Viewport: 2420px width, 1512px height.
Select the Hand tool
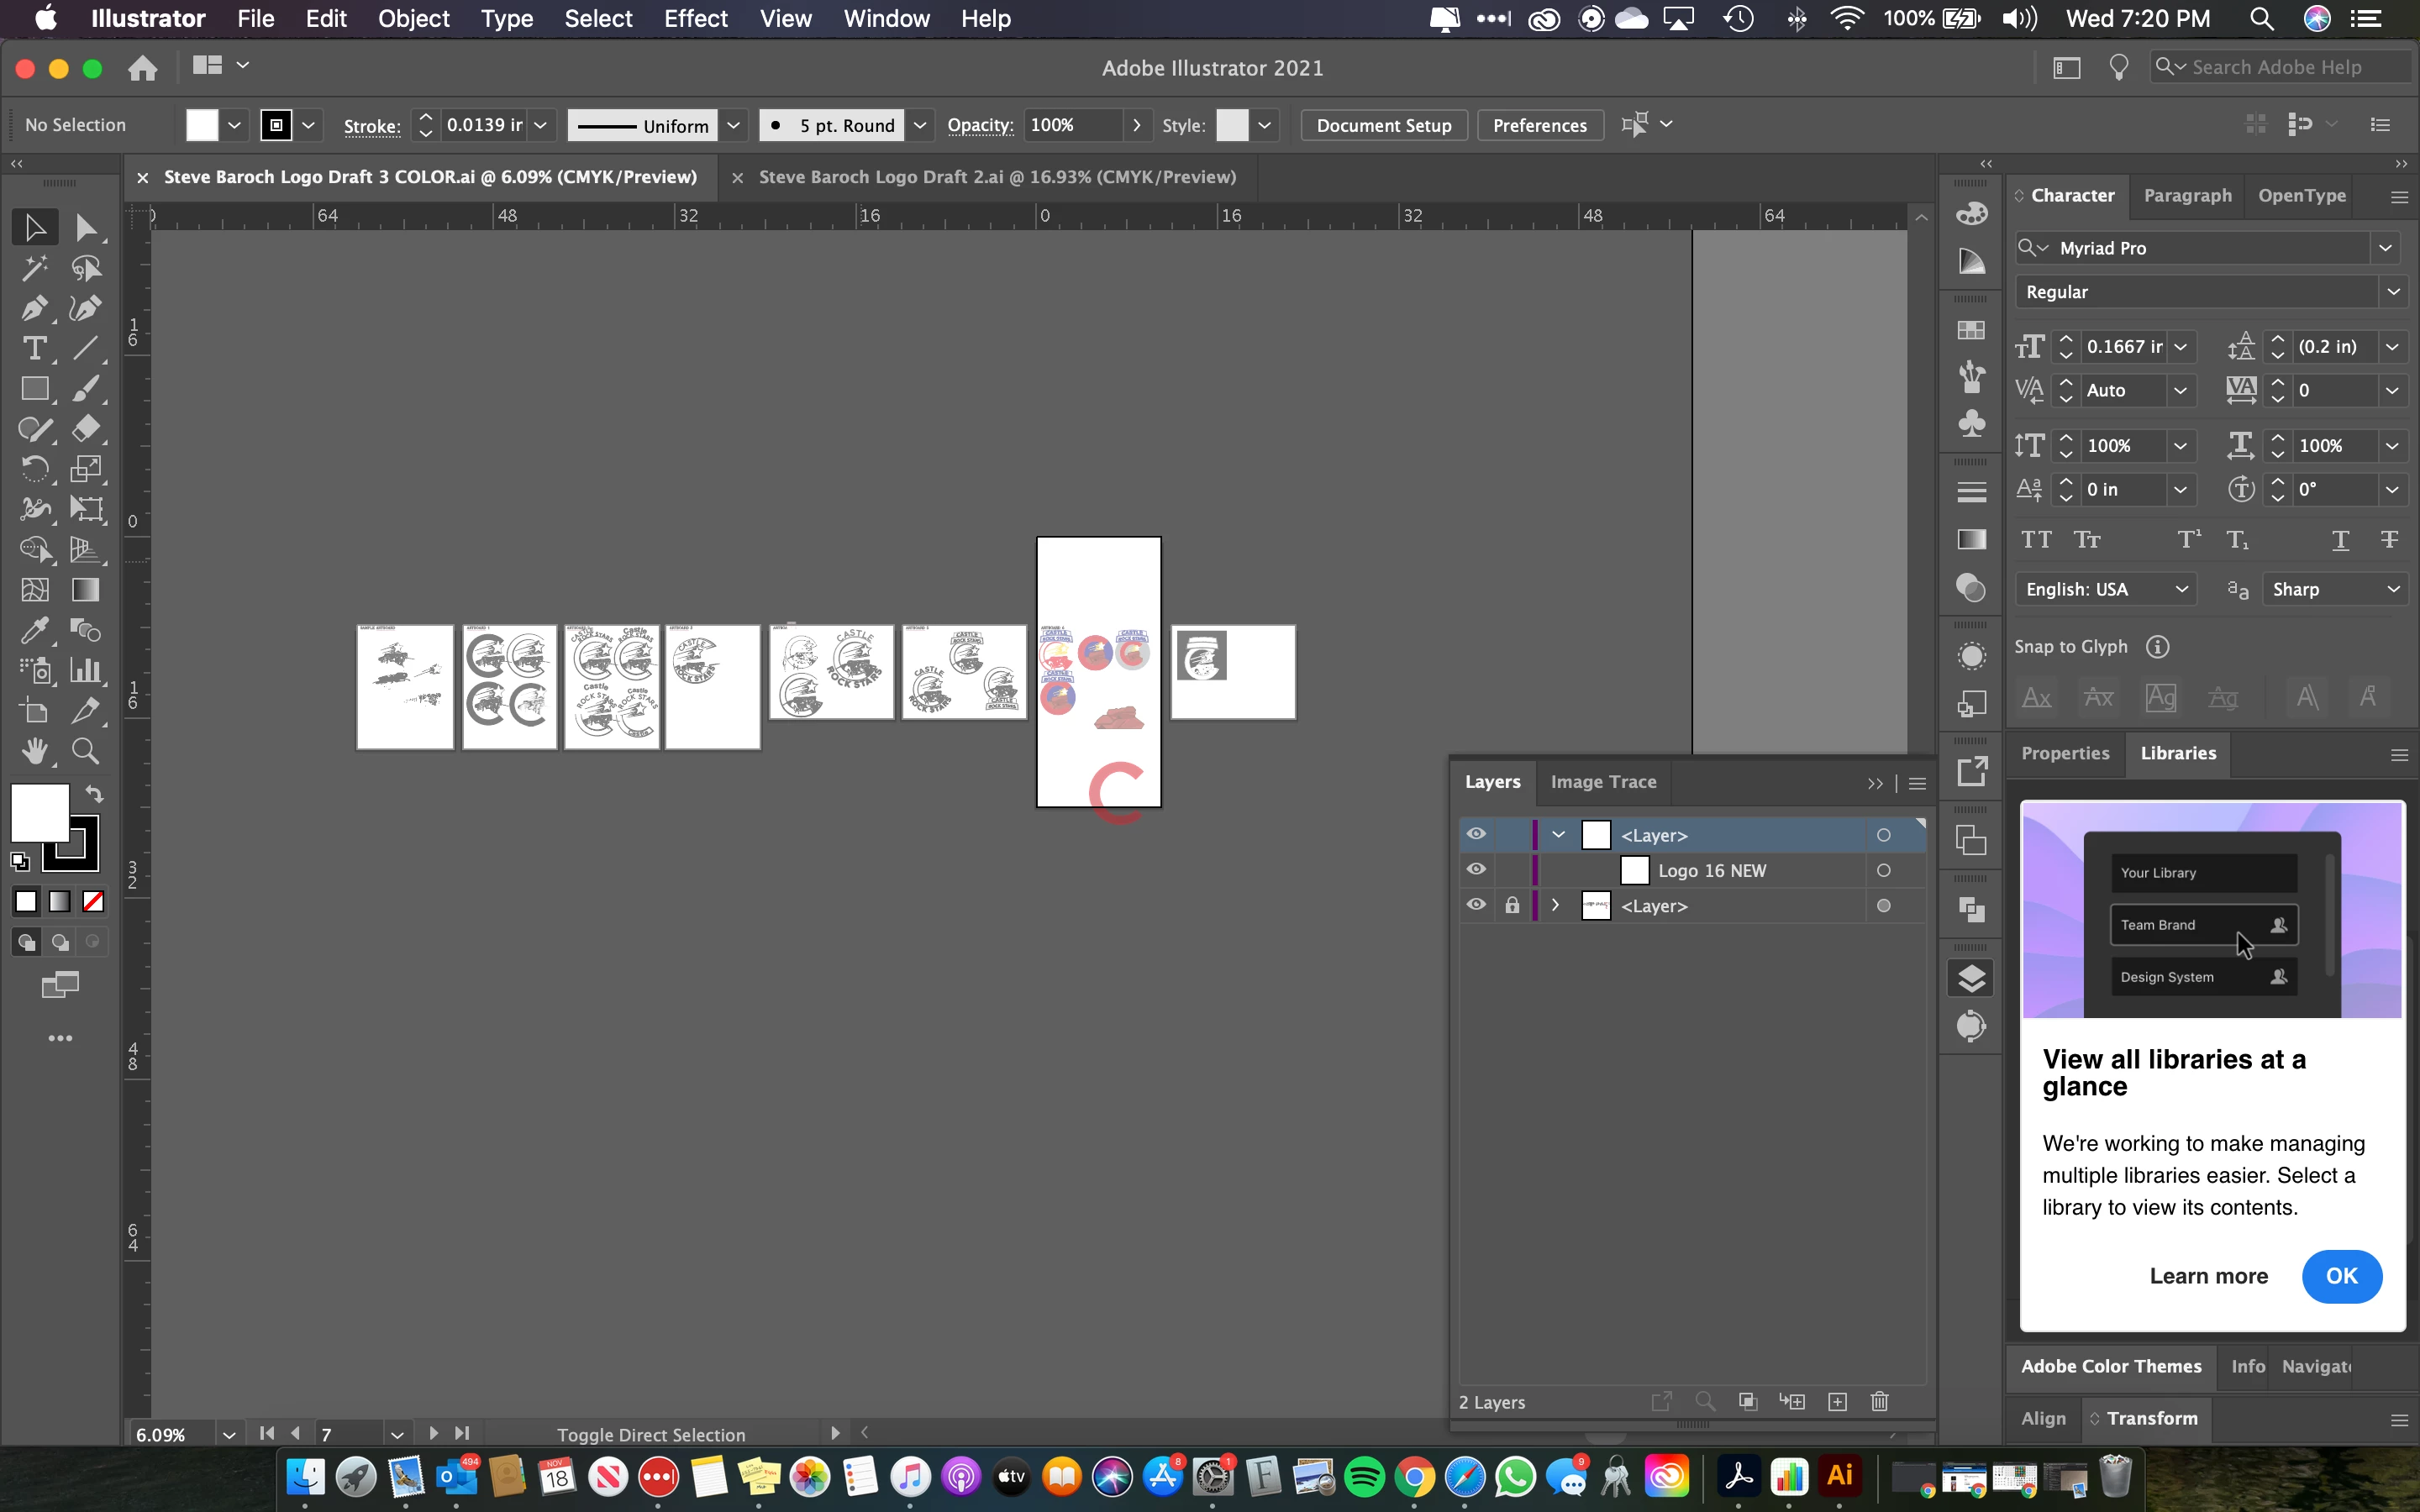pyautogui.click(x=34, y=751)
